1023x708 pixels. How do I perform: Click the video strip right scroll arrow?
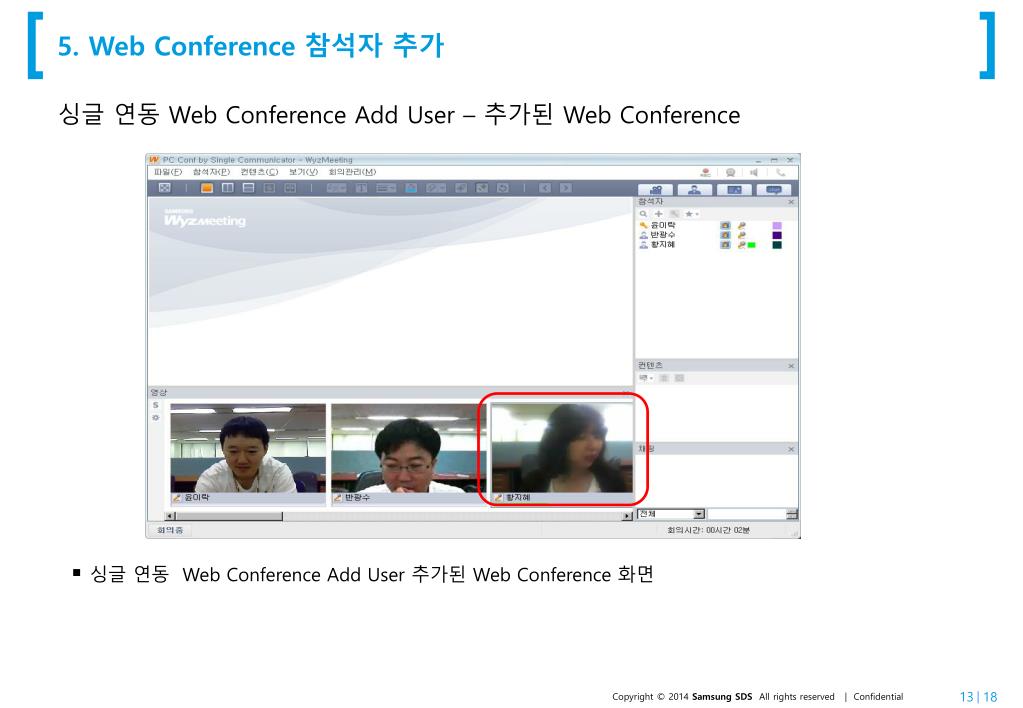pyautogui.click(x=627, y=516)
